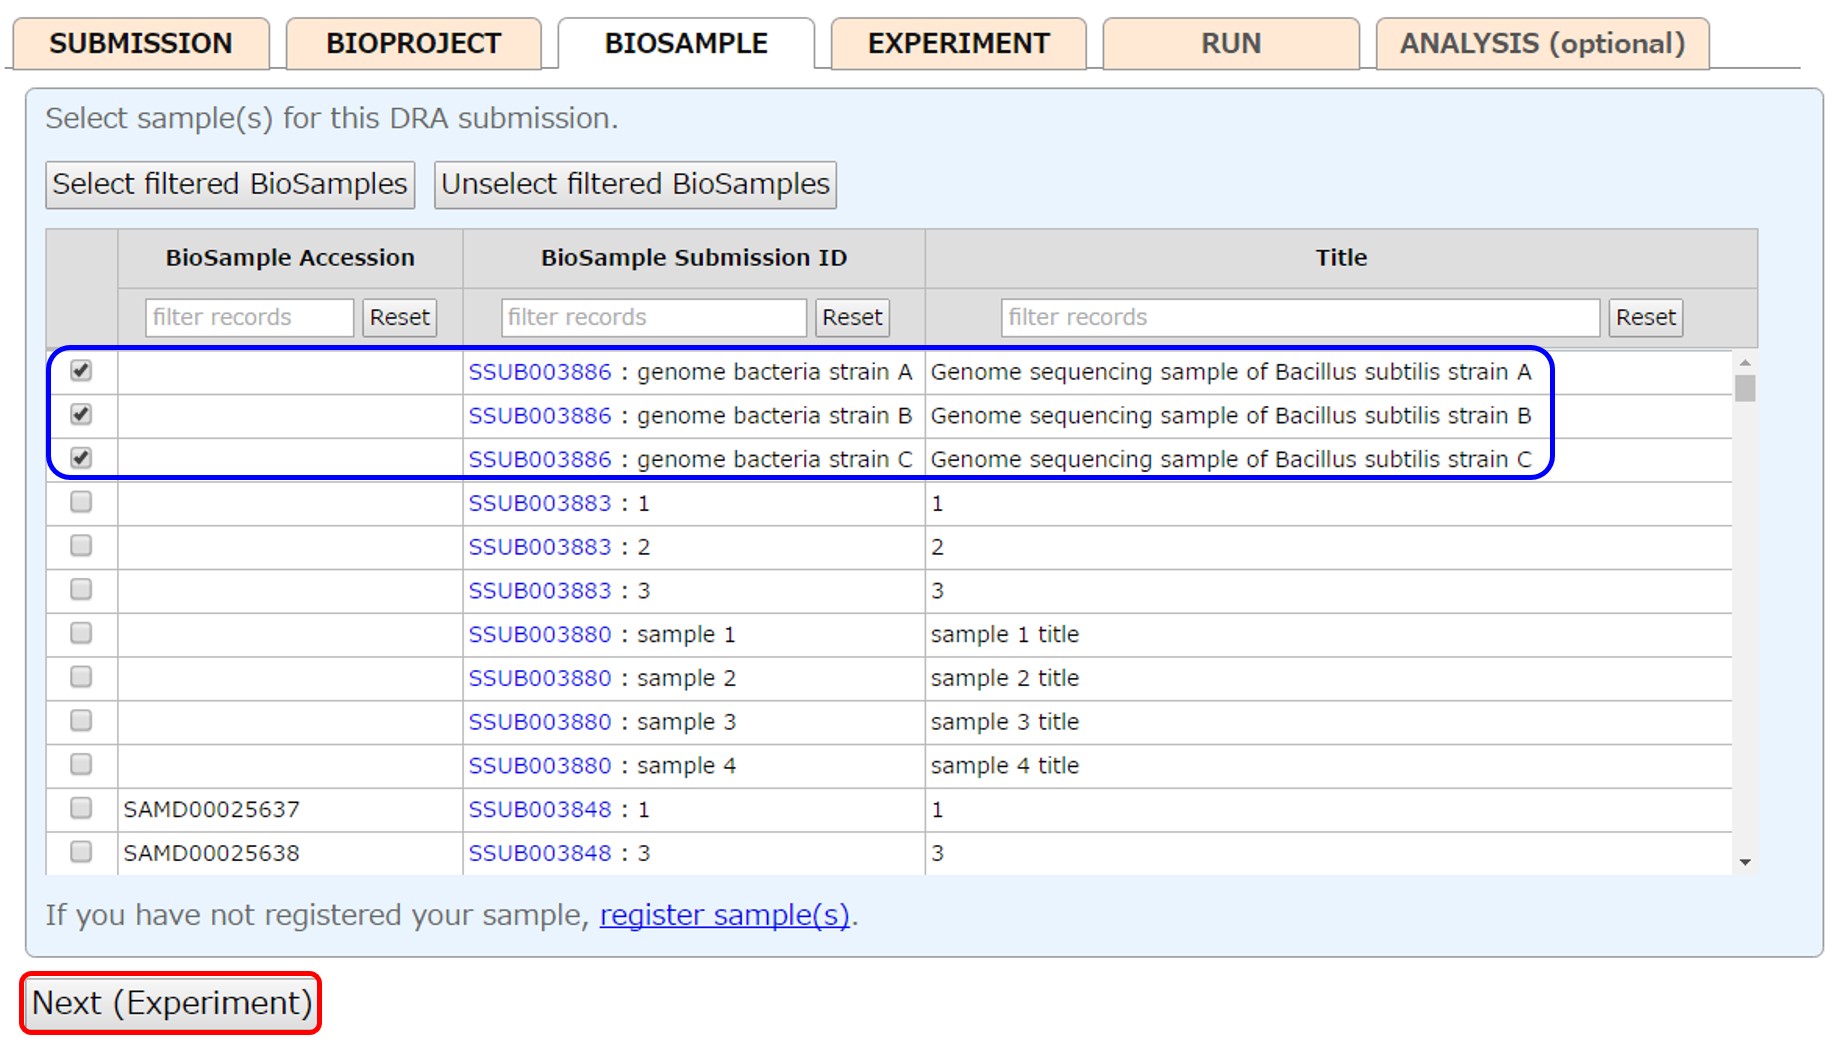Open the EXPERIMENT tab
Image resolution: width=1832 pixels, height=1039 pixels.
pyautogui.click(x=958, y=44)
